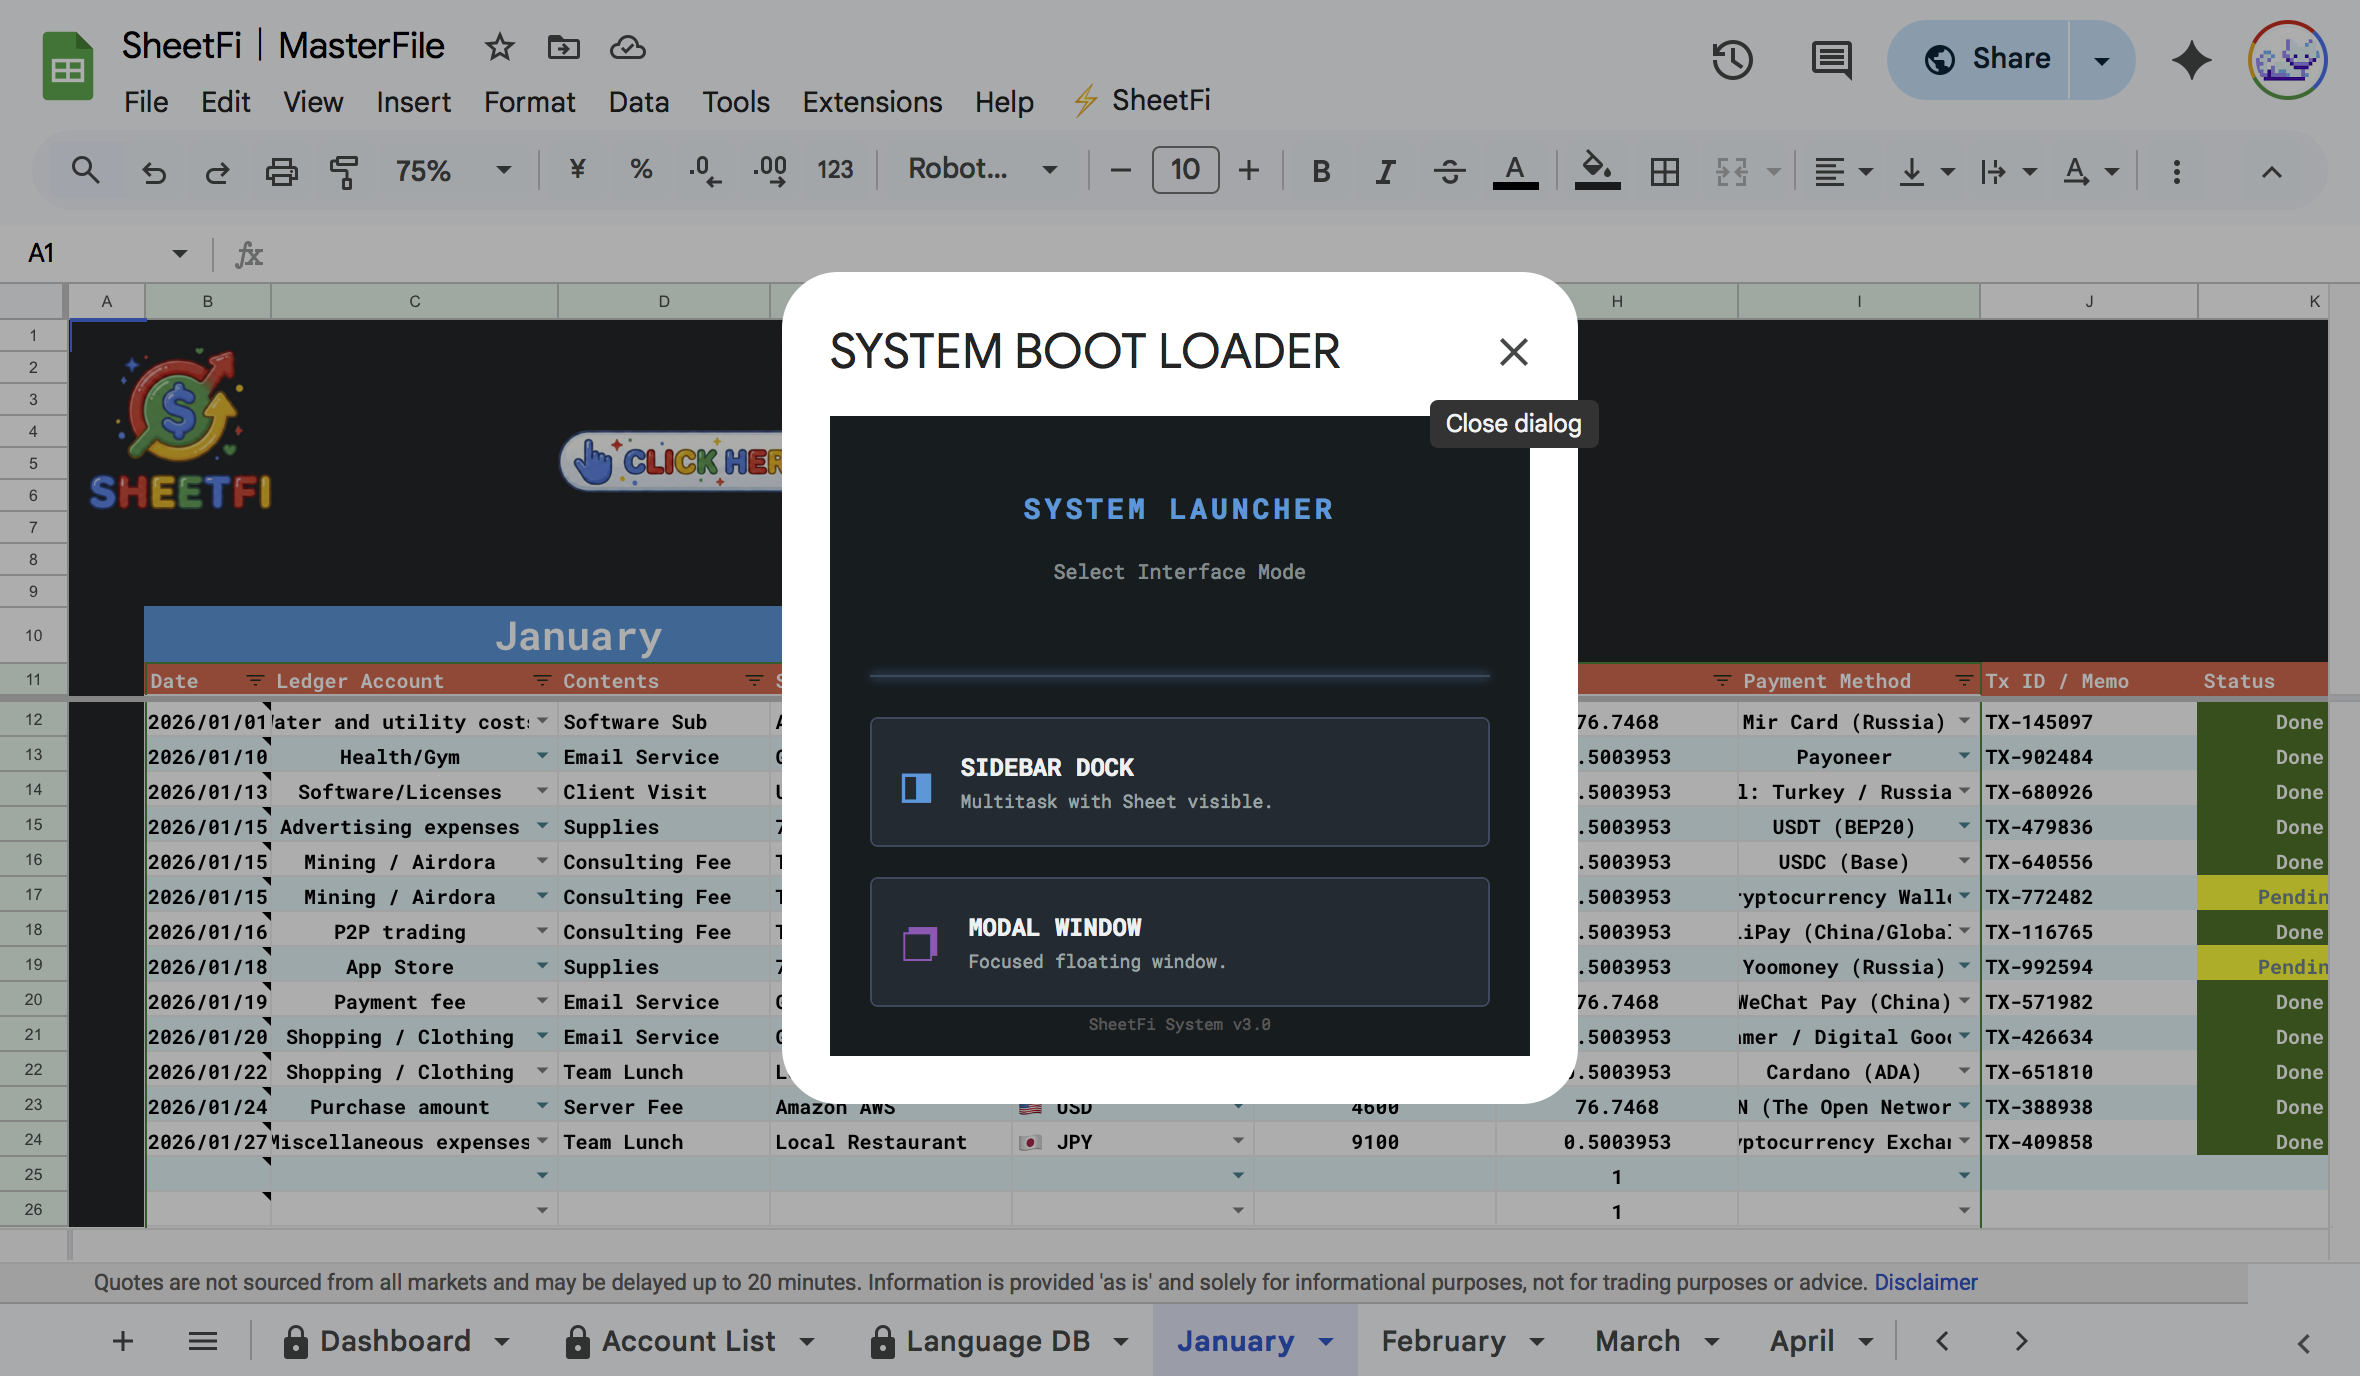Star the SheetFi MasterFile document
2360x1376 pixels.
pos(499,47)
